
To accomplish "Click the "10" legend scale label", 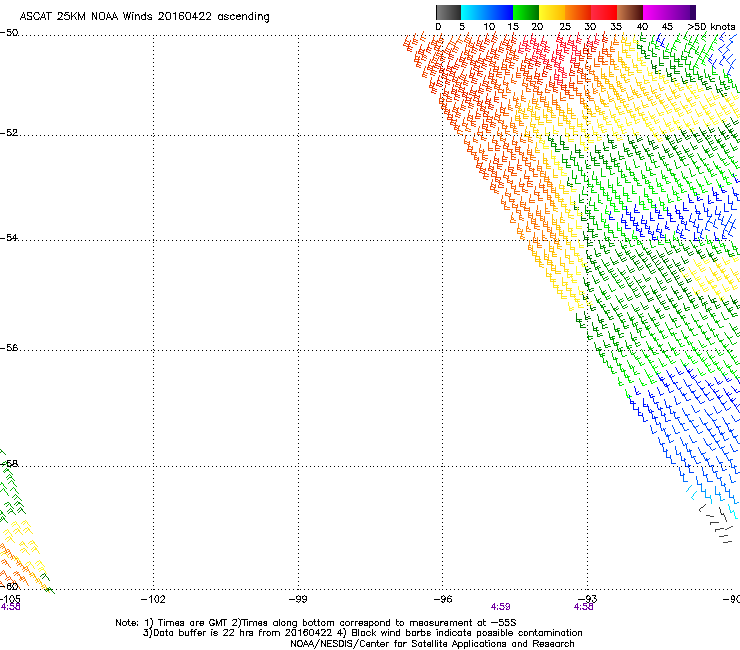I will pos(489,27).
